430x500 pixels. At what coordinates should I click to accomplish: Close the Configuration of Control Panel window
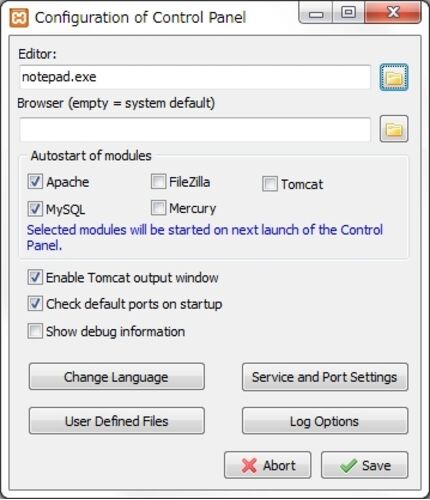click(x=393, y=13)
